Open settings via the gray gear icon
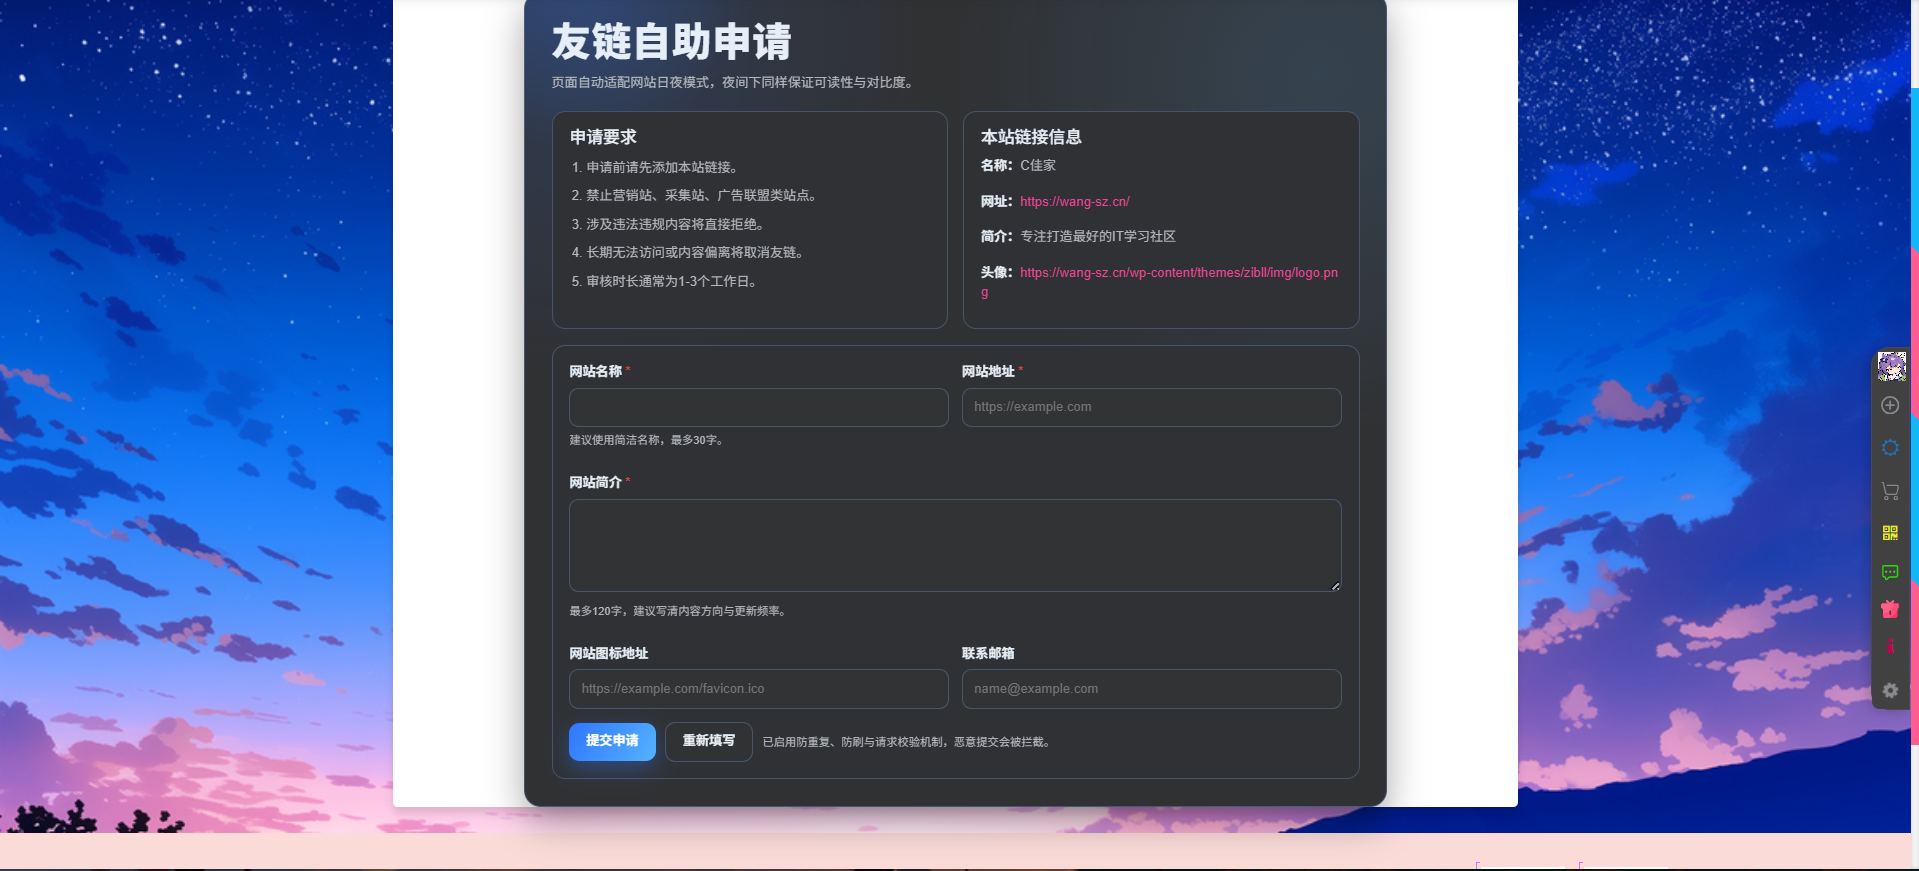This screenshot has height=871, width=1919. tap(1890, 690)
